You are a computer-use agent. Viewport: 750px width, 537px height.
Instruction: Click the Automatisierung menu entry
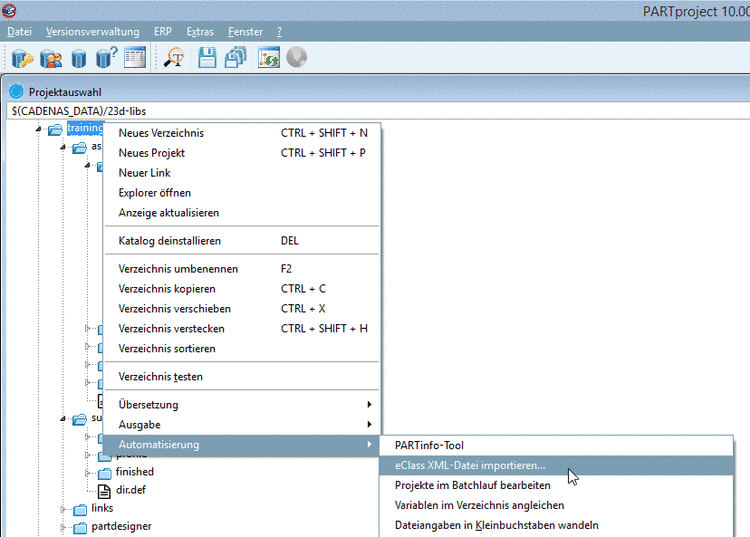pyautogui.click(x=242, y=445)
